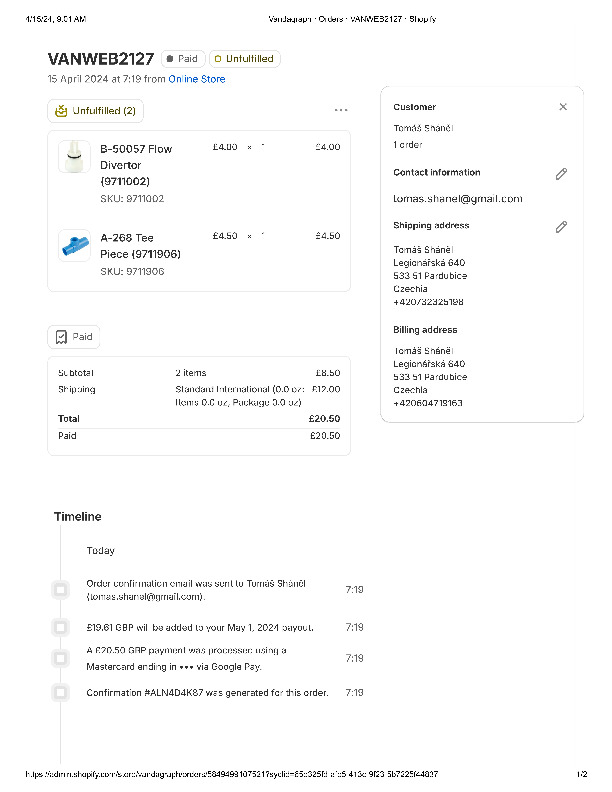Edit shipping address pencil icon
This screenshot has height=792, width=612.
pyautogui.click(x=561, y=227)
